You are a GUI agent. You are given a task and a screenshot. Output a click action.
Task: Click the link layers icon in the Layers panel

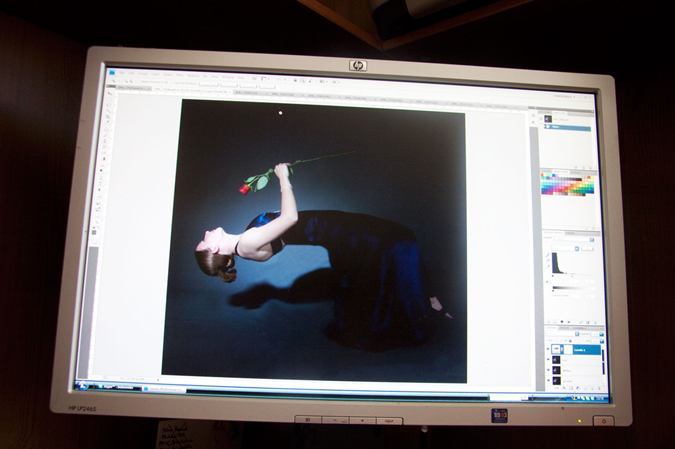click(x=556, y=388)
